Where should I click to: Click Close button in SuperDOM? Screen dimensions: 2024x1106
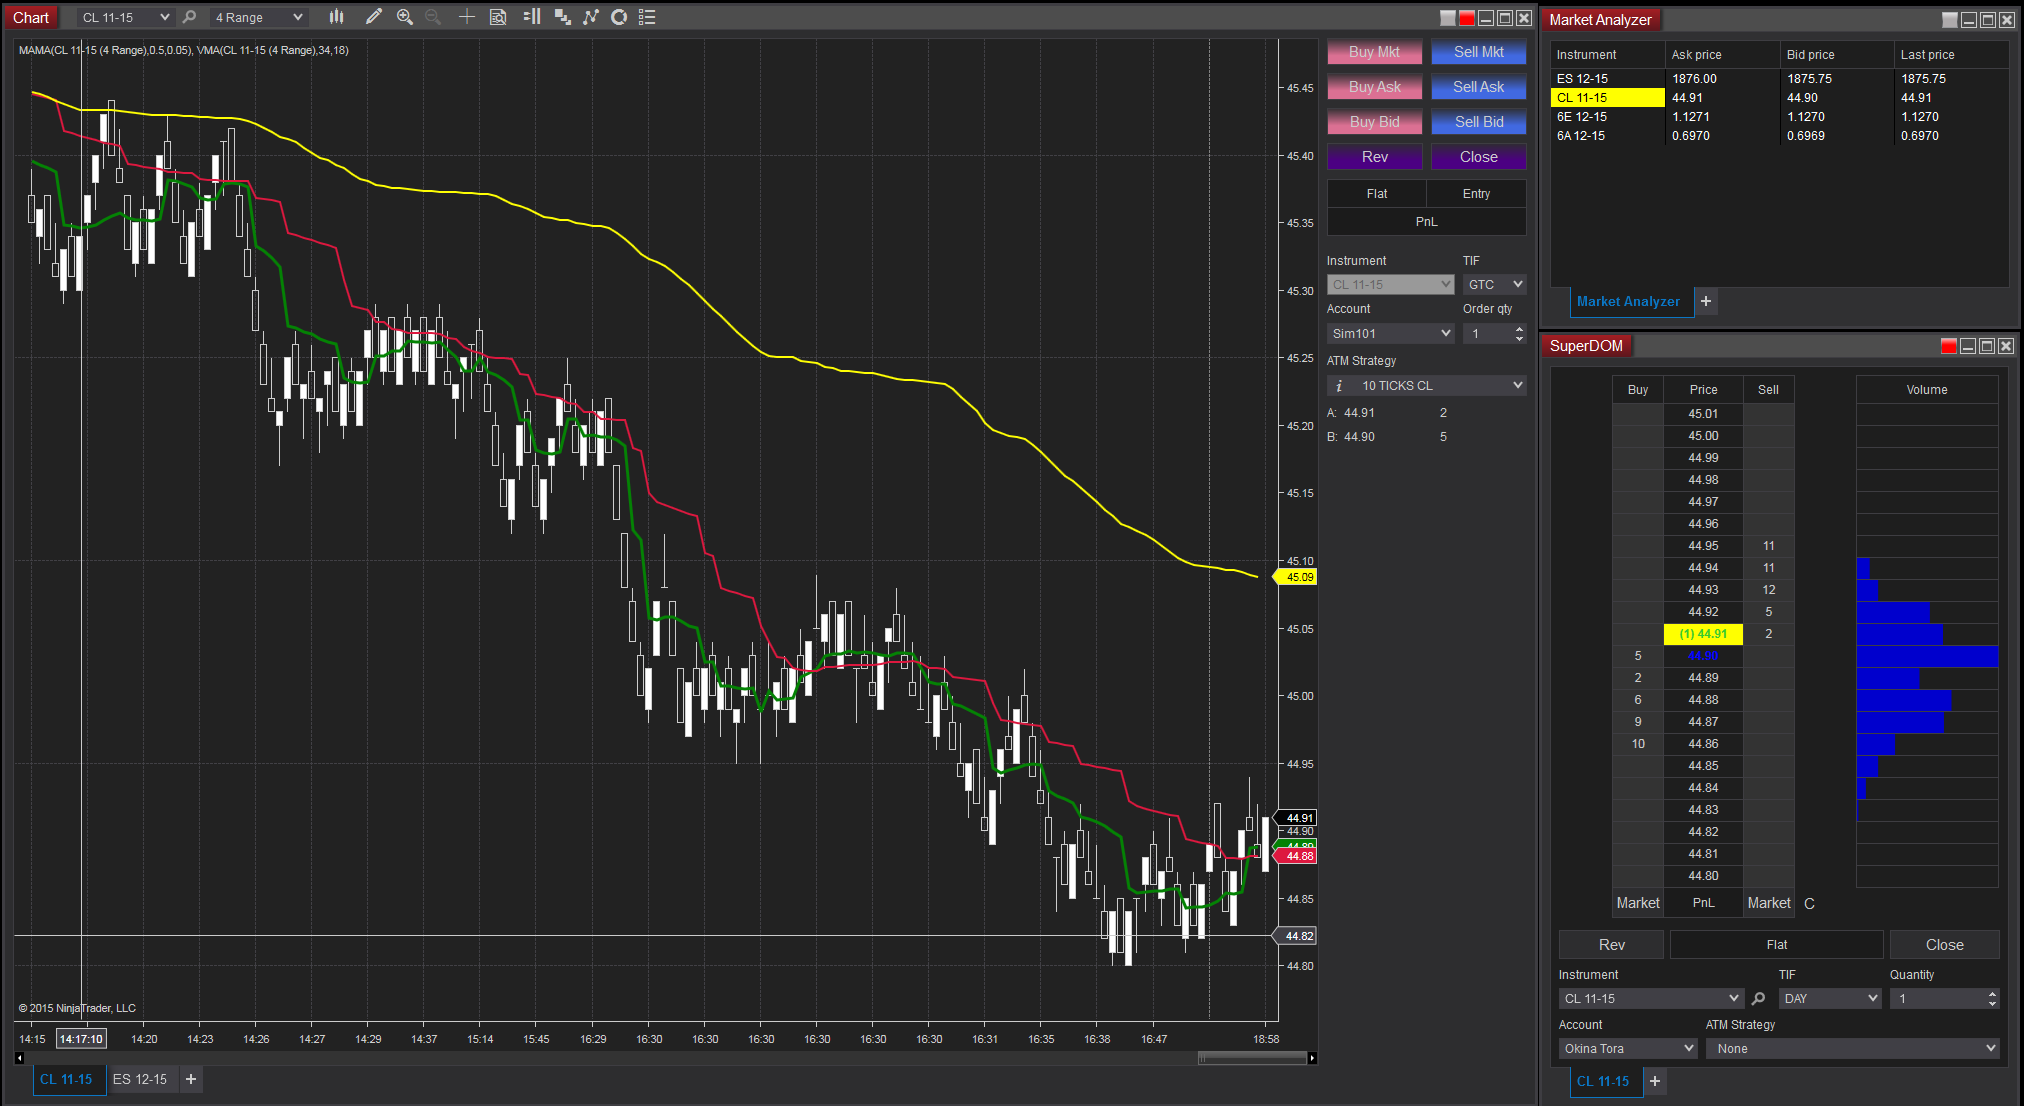coord(1944,945)
